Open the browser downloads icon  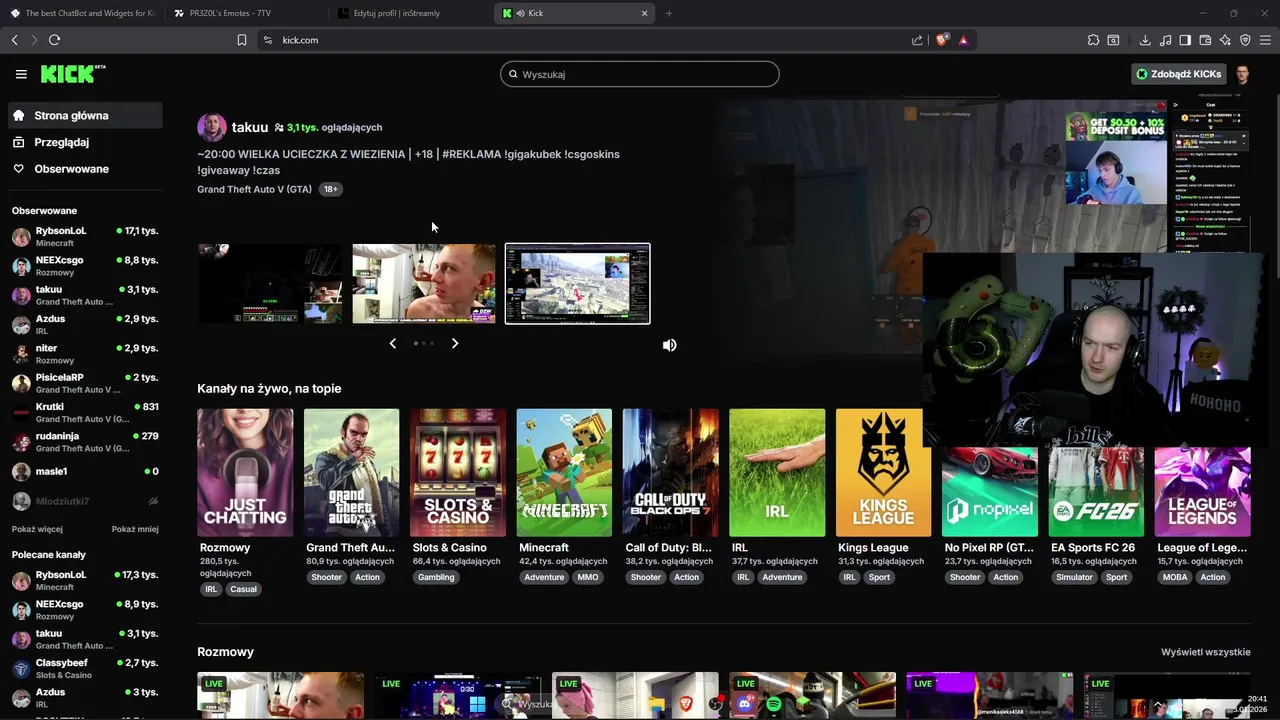point(1145,40)
